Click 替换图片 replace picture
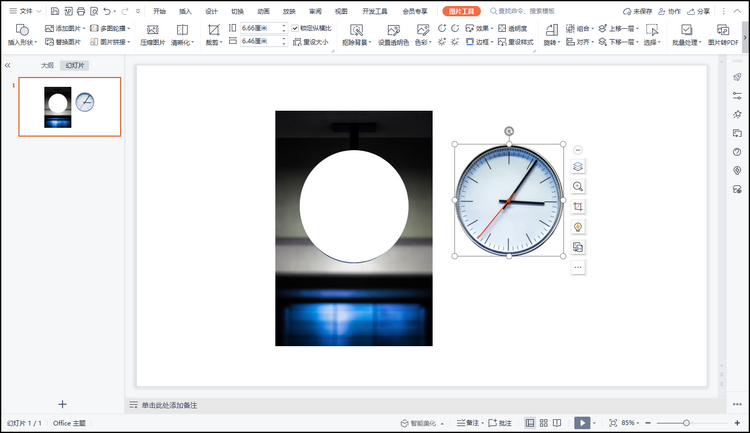Screen dimensions: 750x433 (x=63, y=42)
